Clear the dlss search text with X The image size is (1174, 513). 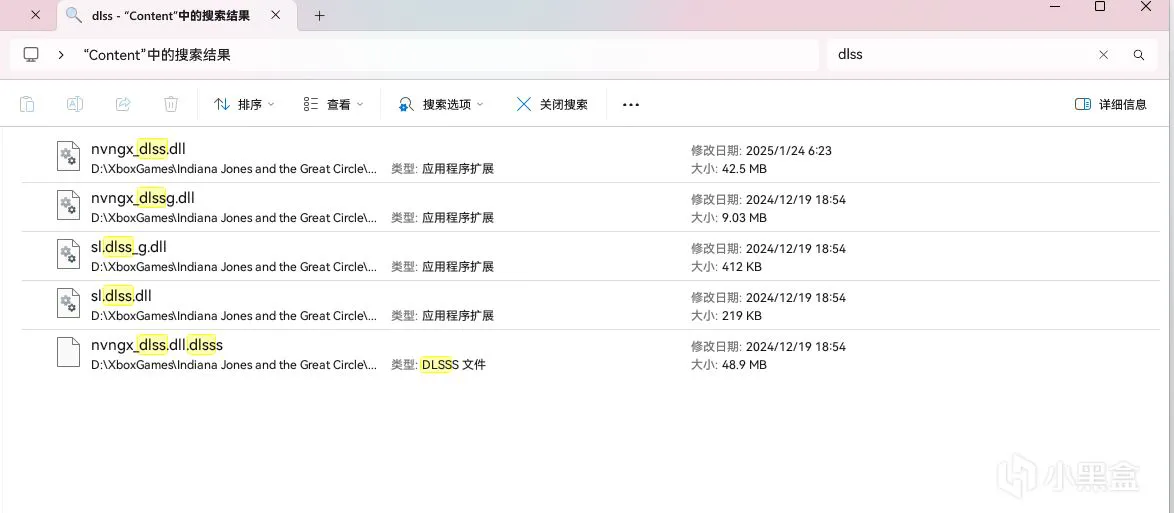[1104, 55]
